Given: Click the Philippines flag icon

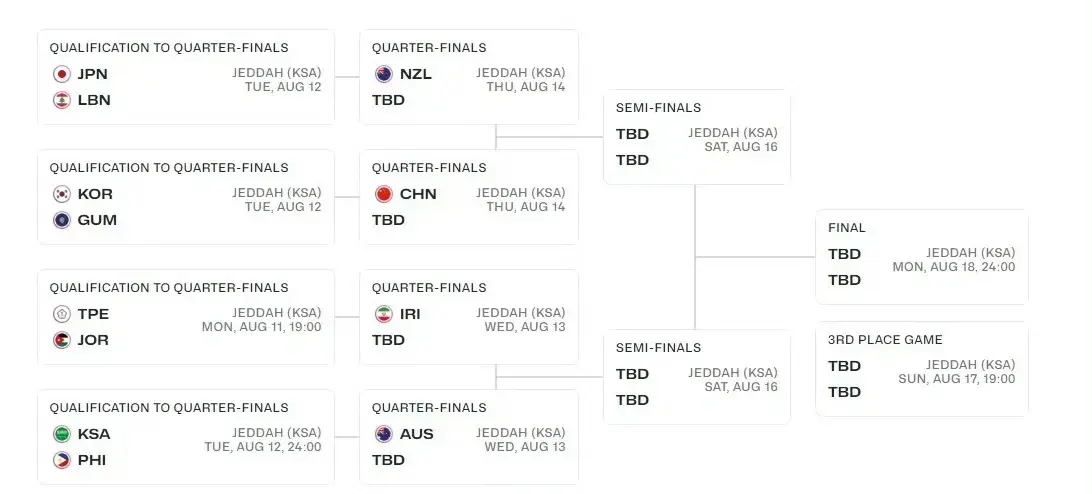Looking at the screenshot, I should coord(61,460).
